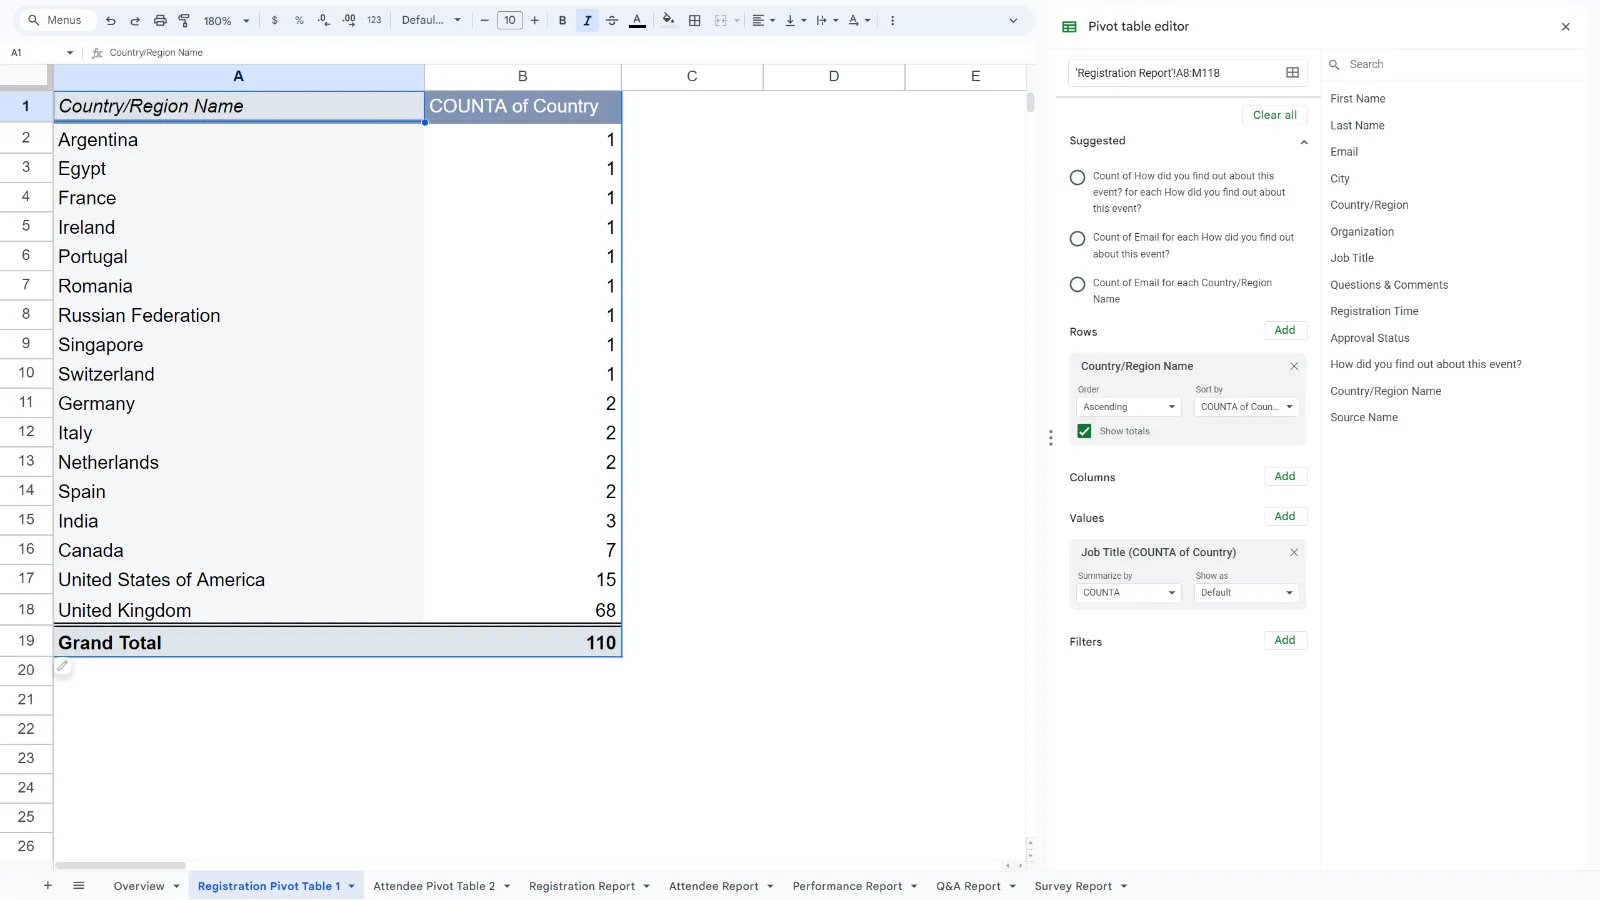Open the text rotation options
The width and height of the screenshot is (1600, 900).
[859, 20]
